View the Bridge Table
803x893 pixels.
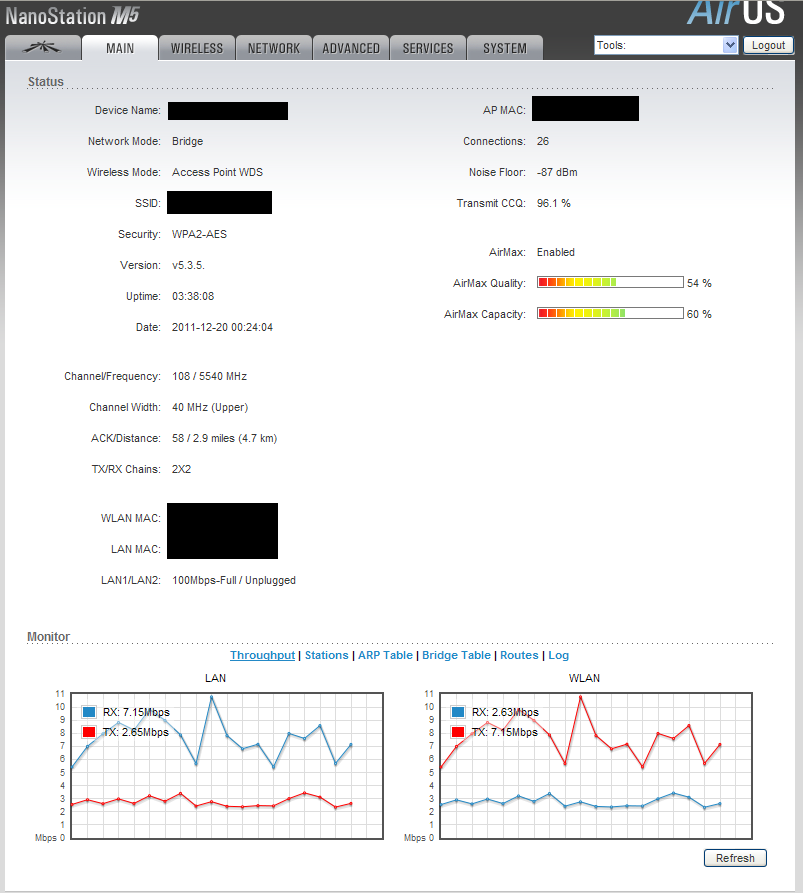point(456,655)
